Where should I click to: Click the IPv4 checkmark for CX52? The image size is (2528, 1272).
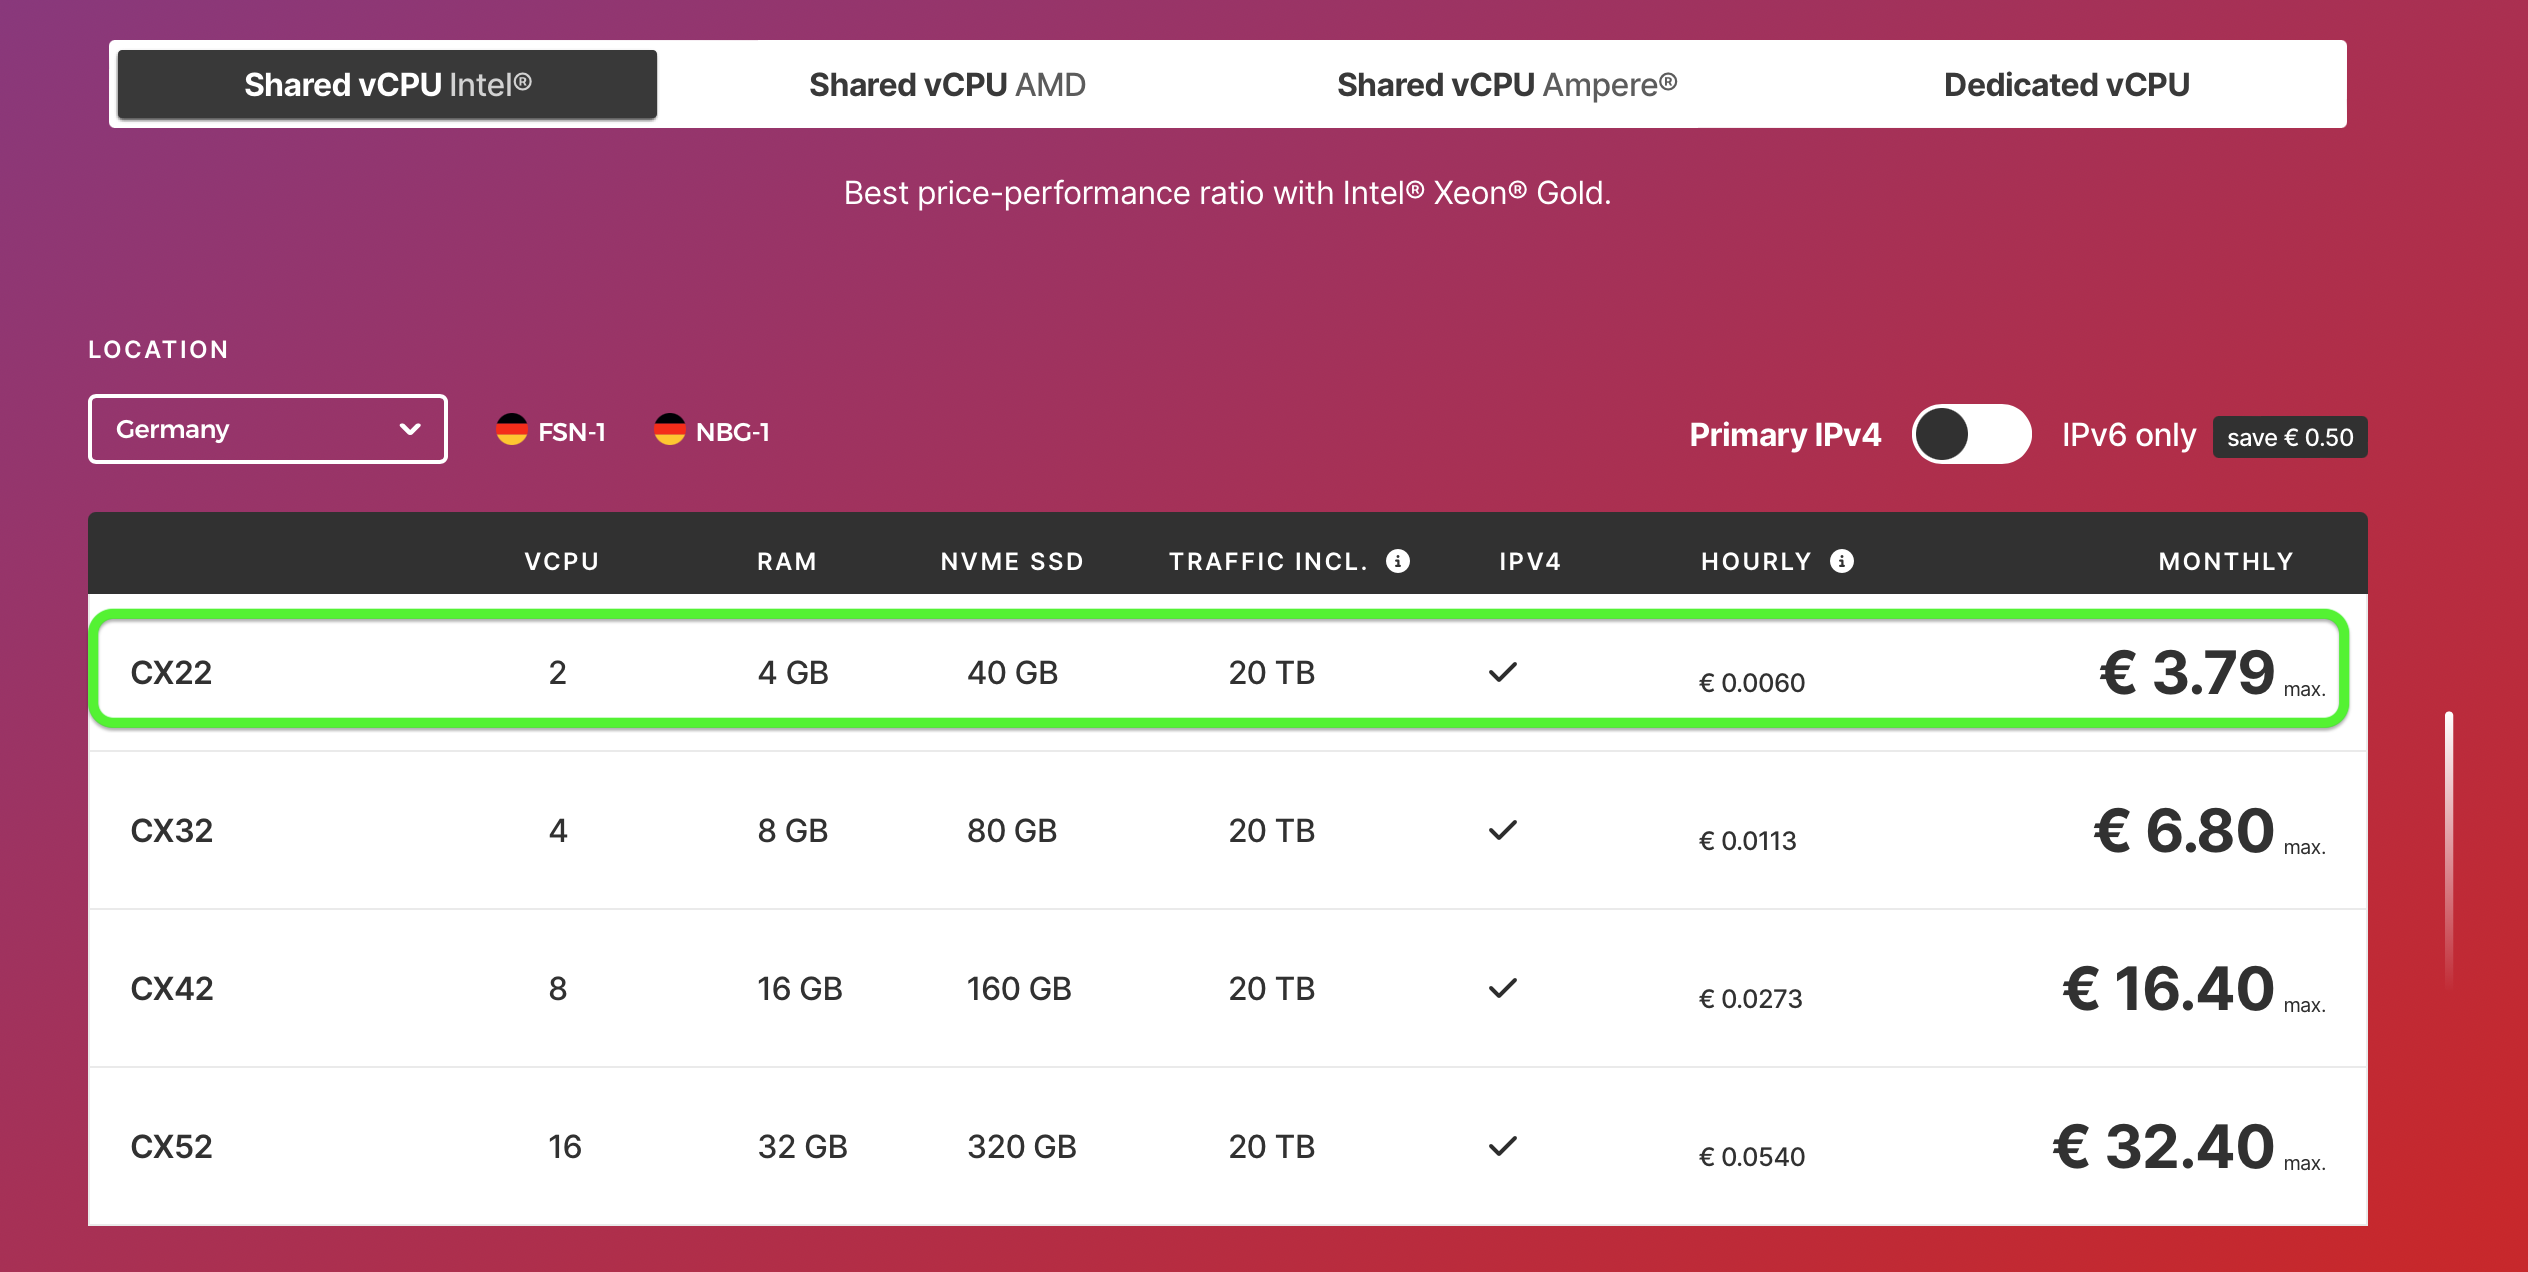pyautogui.click(x=1502, y=1147)
